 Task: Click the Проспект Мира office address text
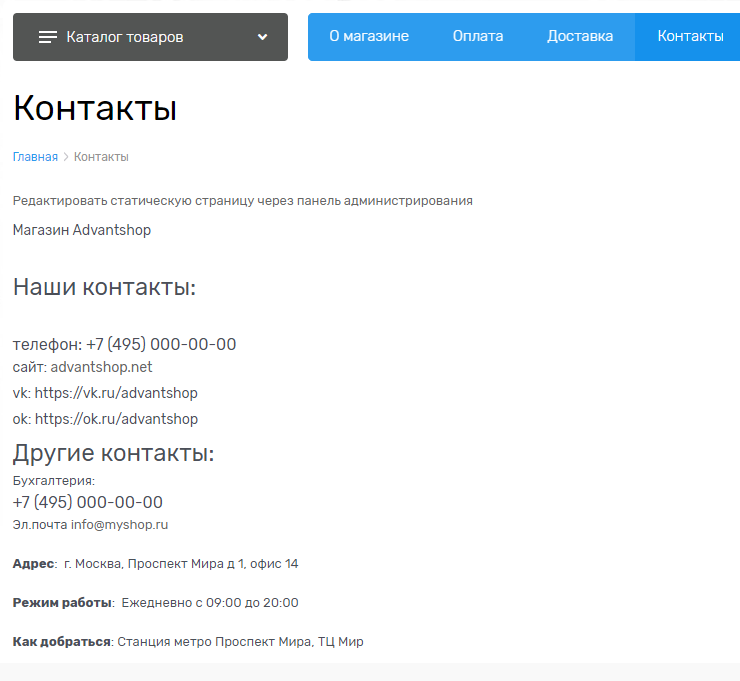[180, 564]
